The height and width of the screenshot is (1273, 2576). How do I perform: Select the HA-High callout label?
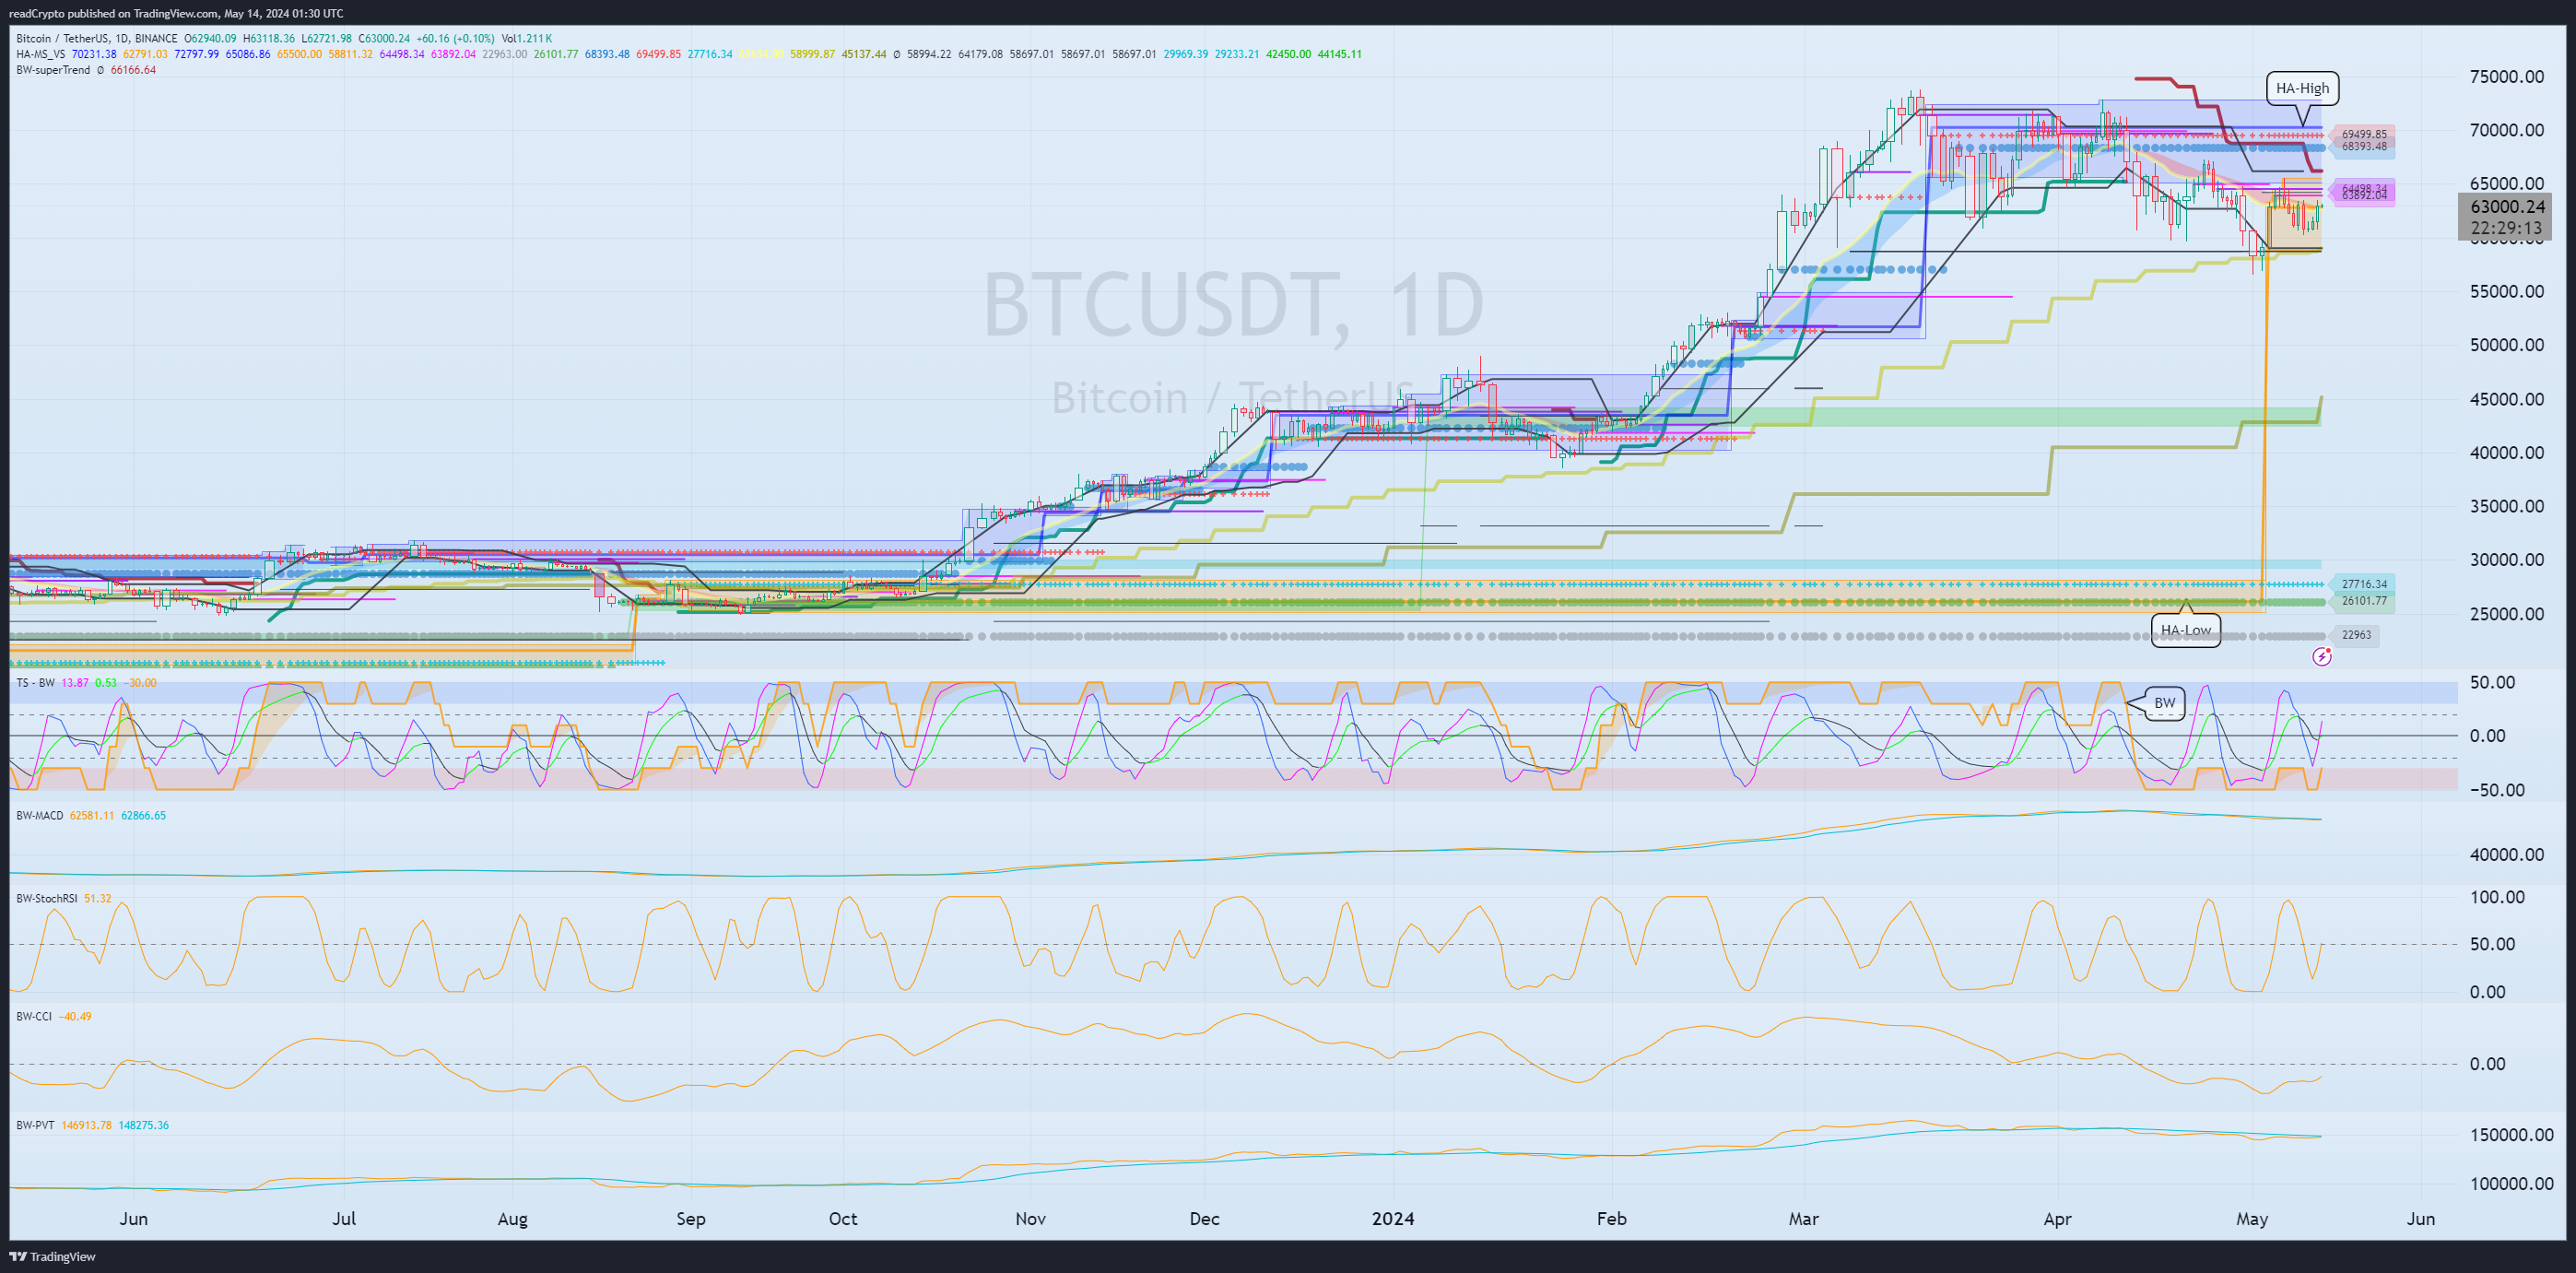click(x=2302, y=88)
